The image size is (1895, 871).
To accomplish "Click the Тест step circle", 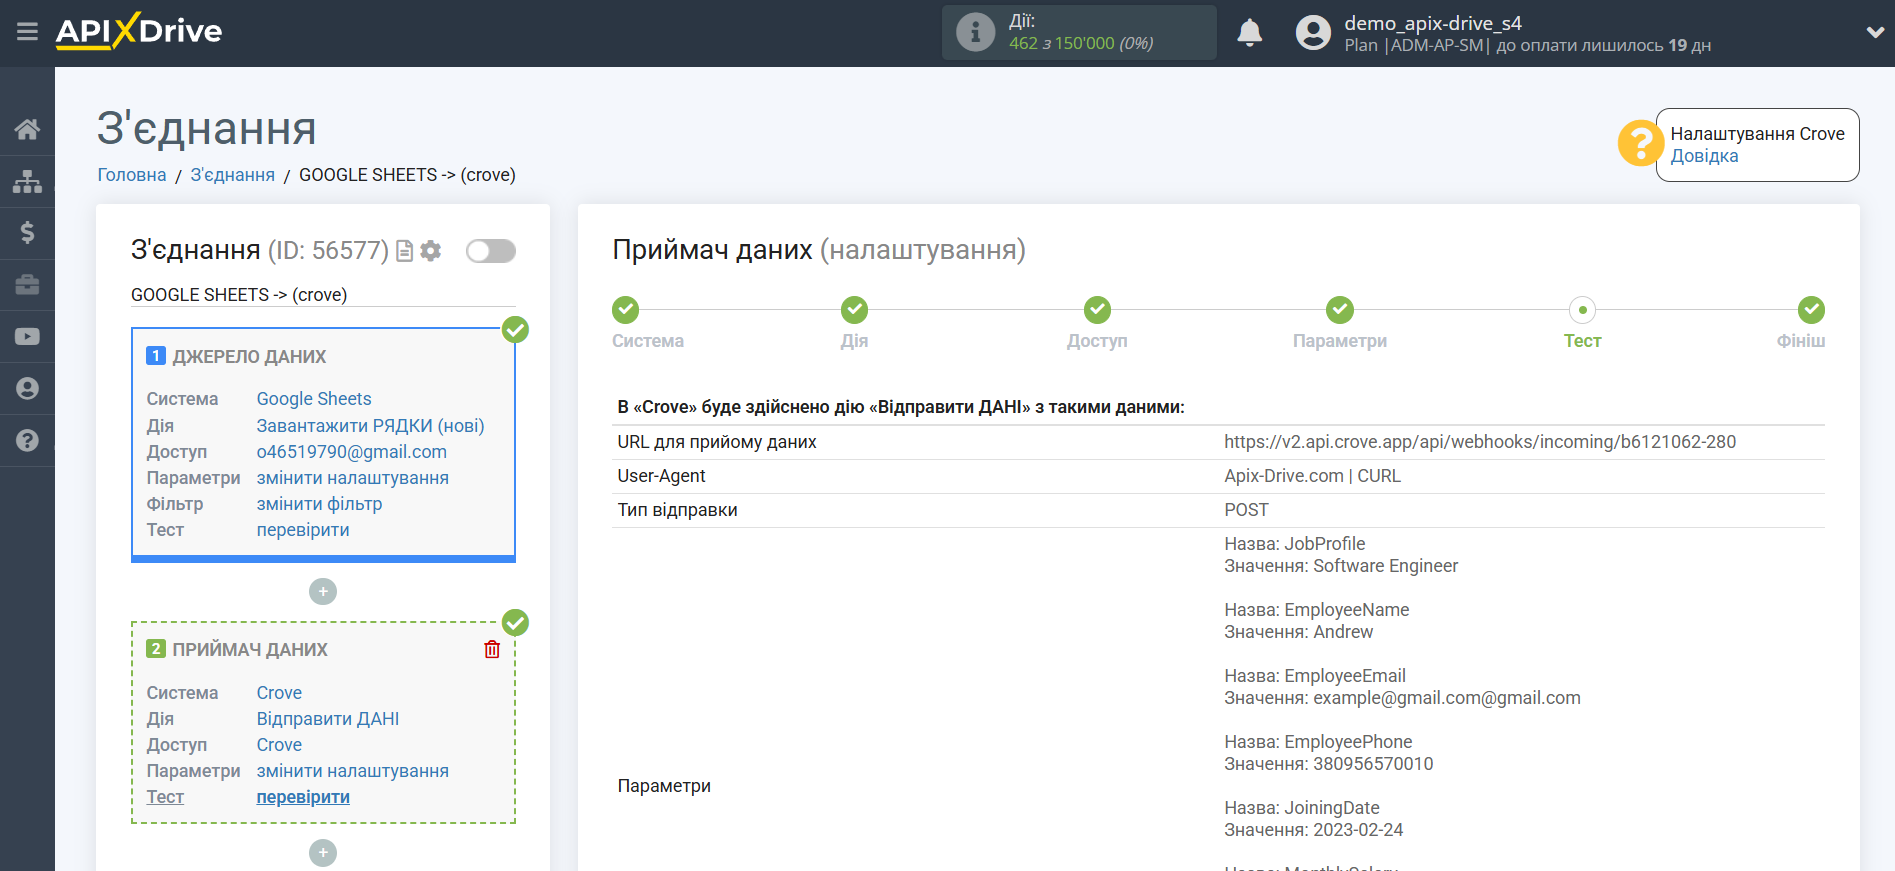I will [1582, 310].
